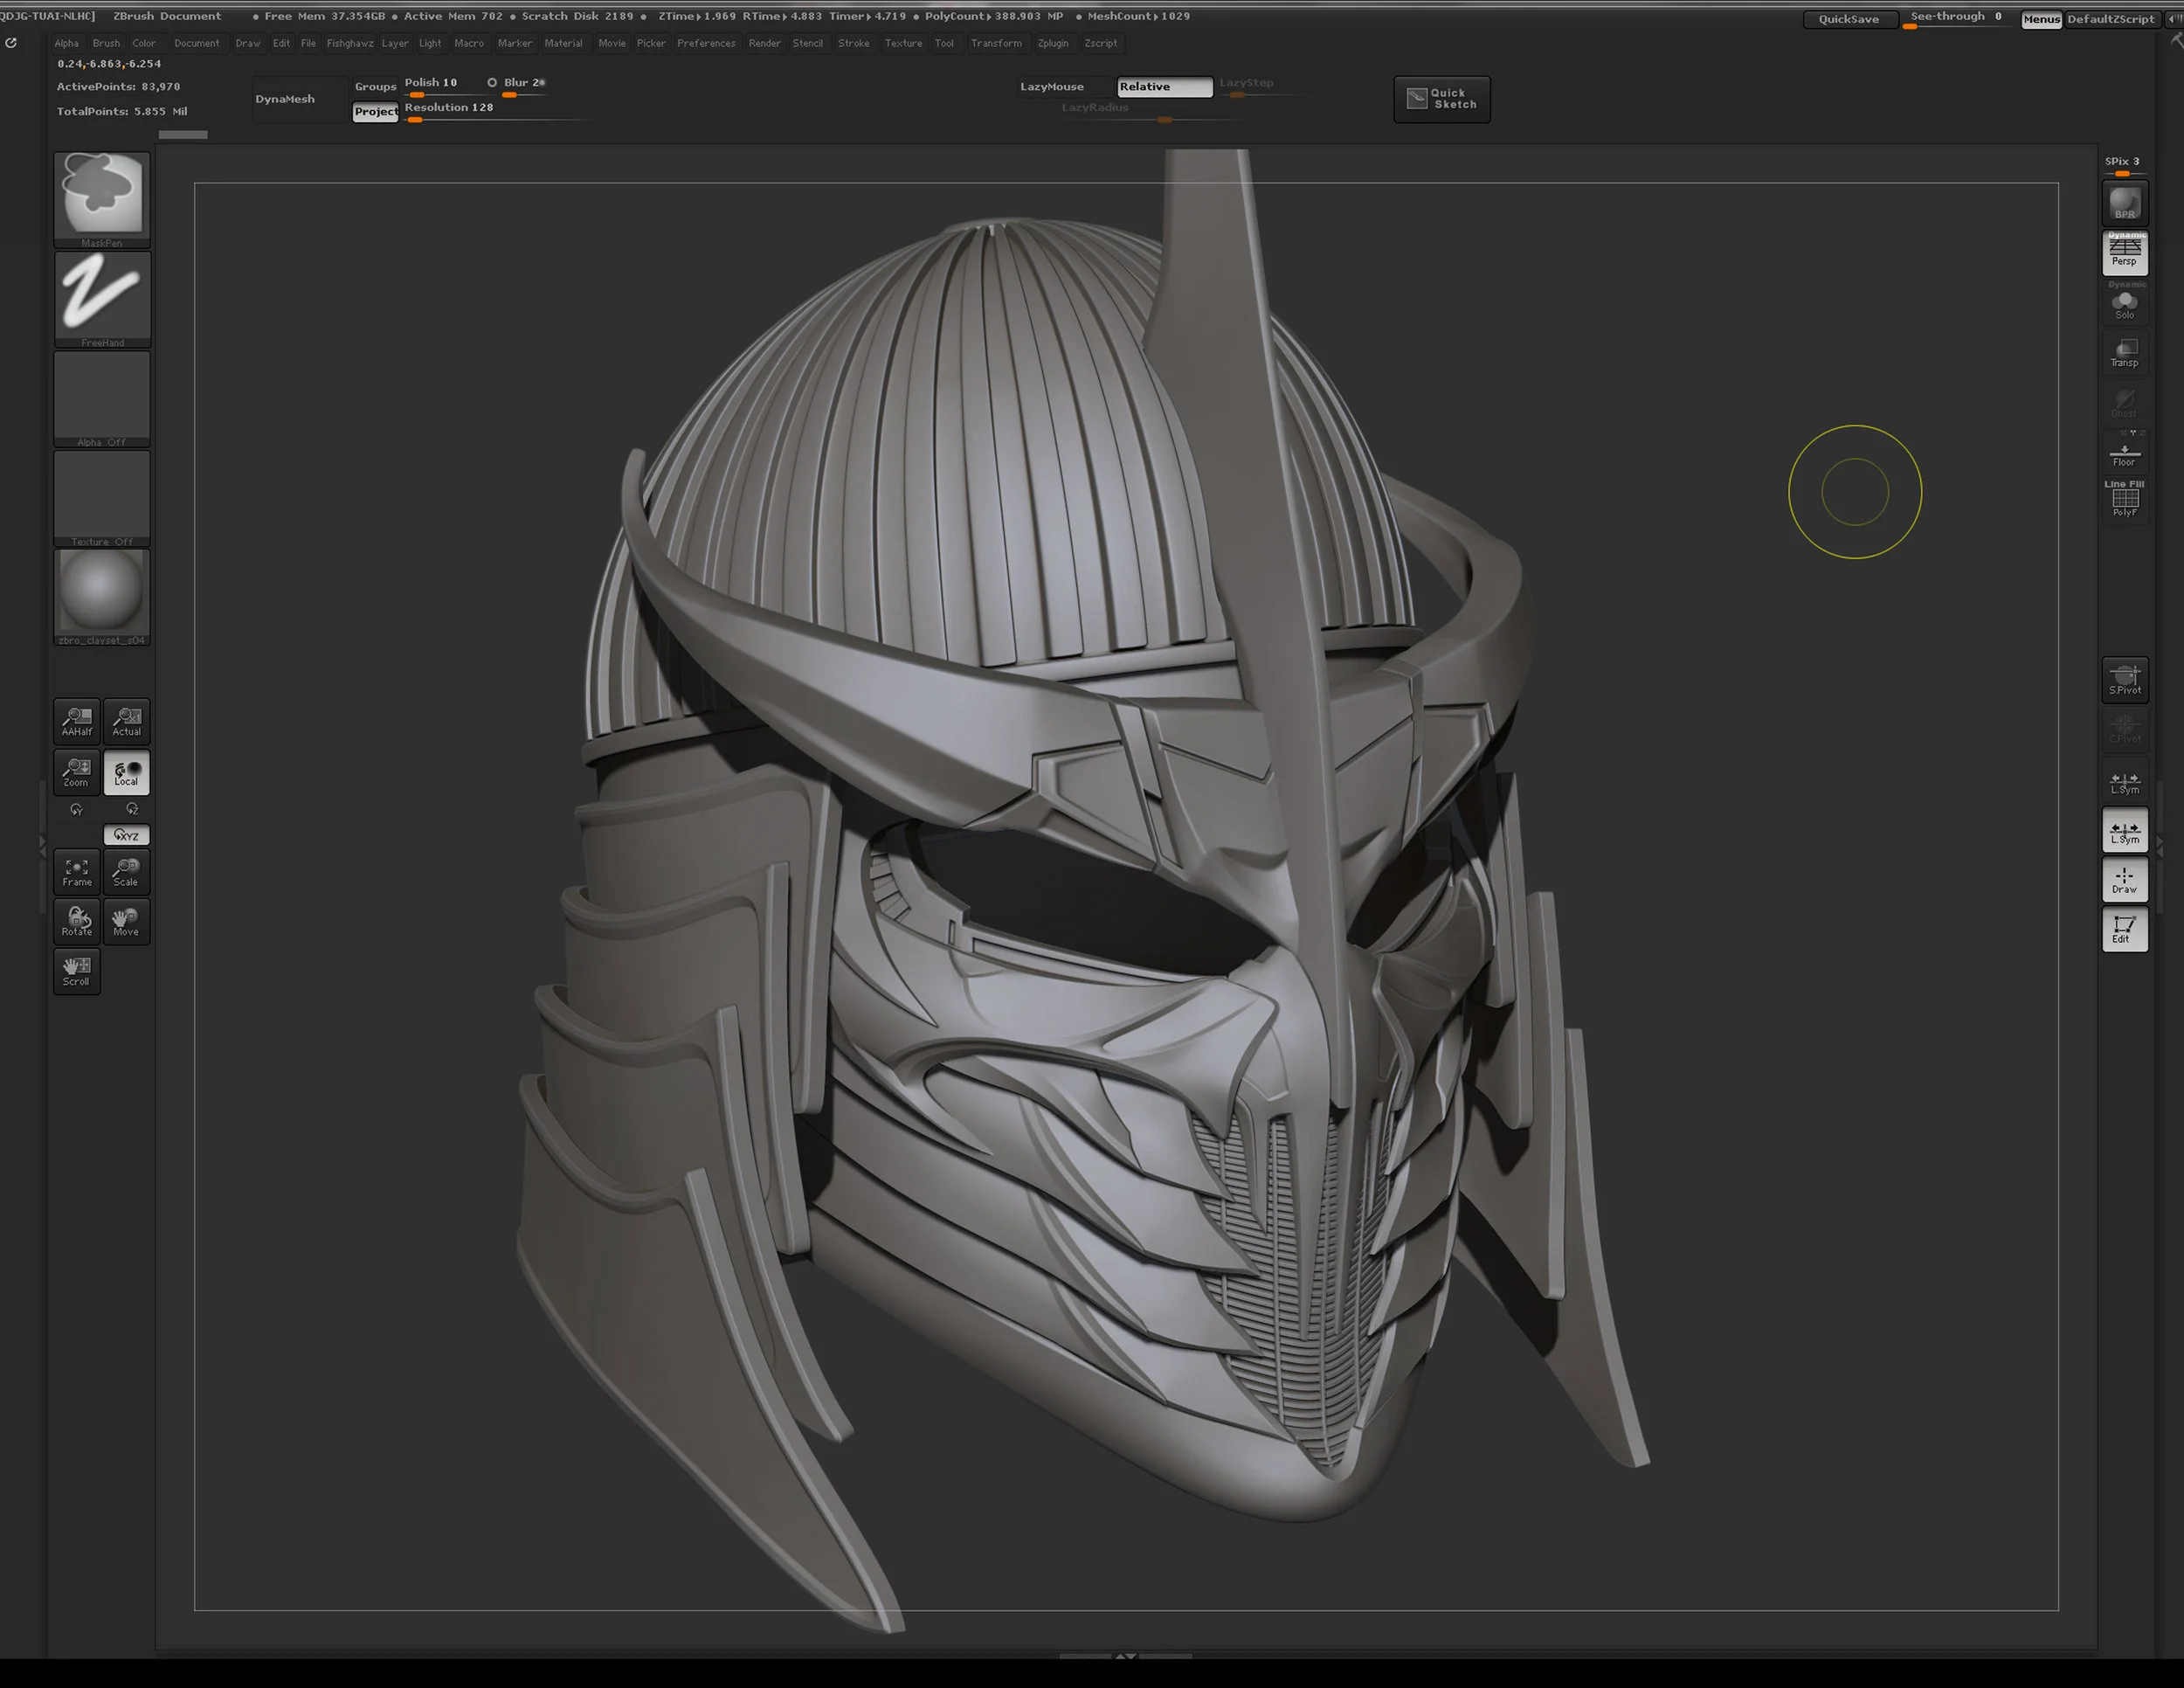Click the Move view icon

[127, 921]
